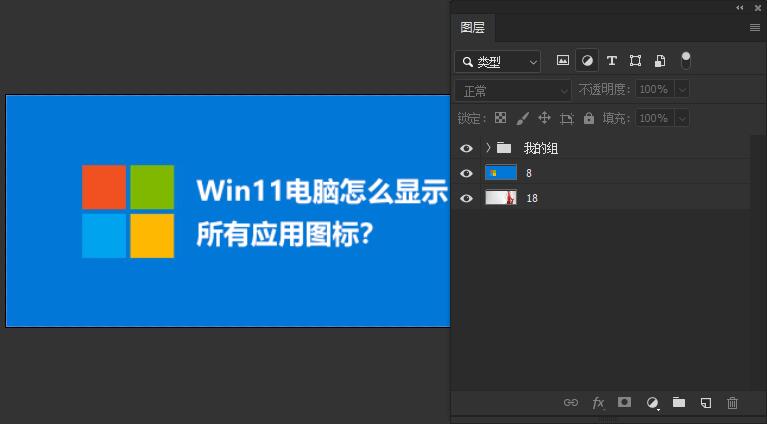Click the canvas headline text Win11电脑怎么显示
The width and height of the screenshot is (767, 424).
click(x=322, y=191)
